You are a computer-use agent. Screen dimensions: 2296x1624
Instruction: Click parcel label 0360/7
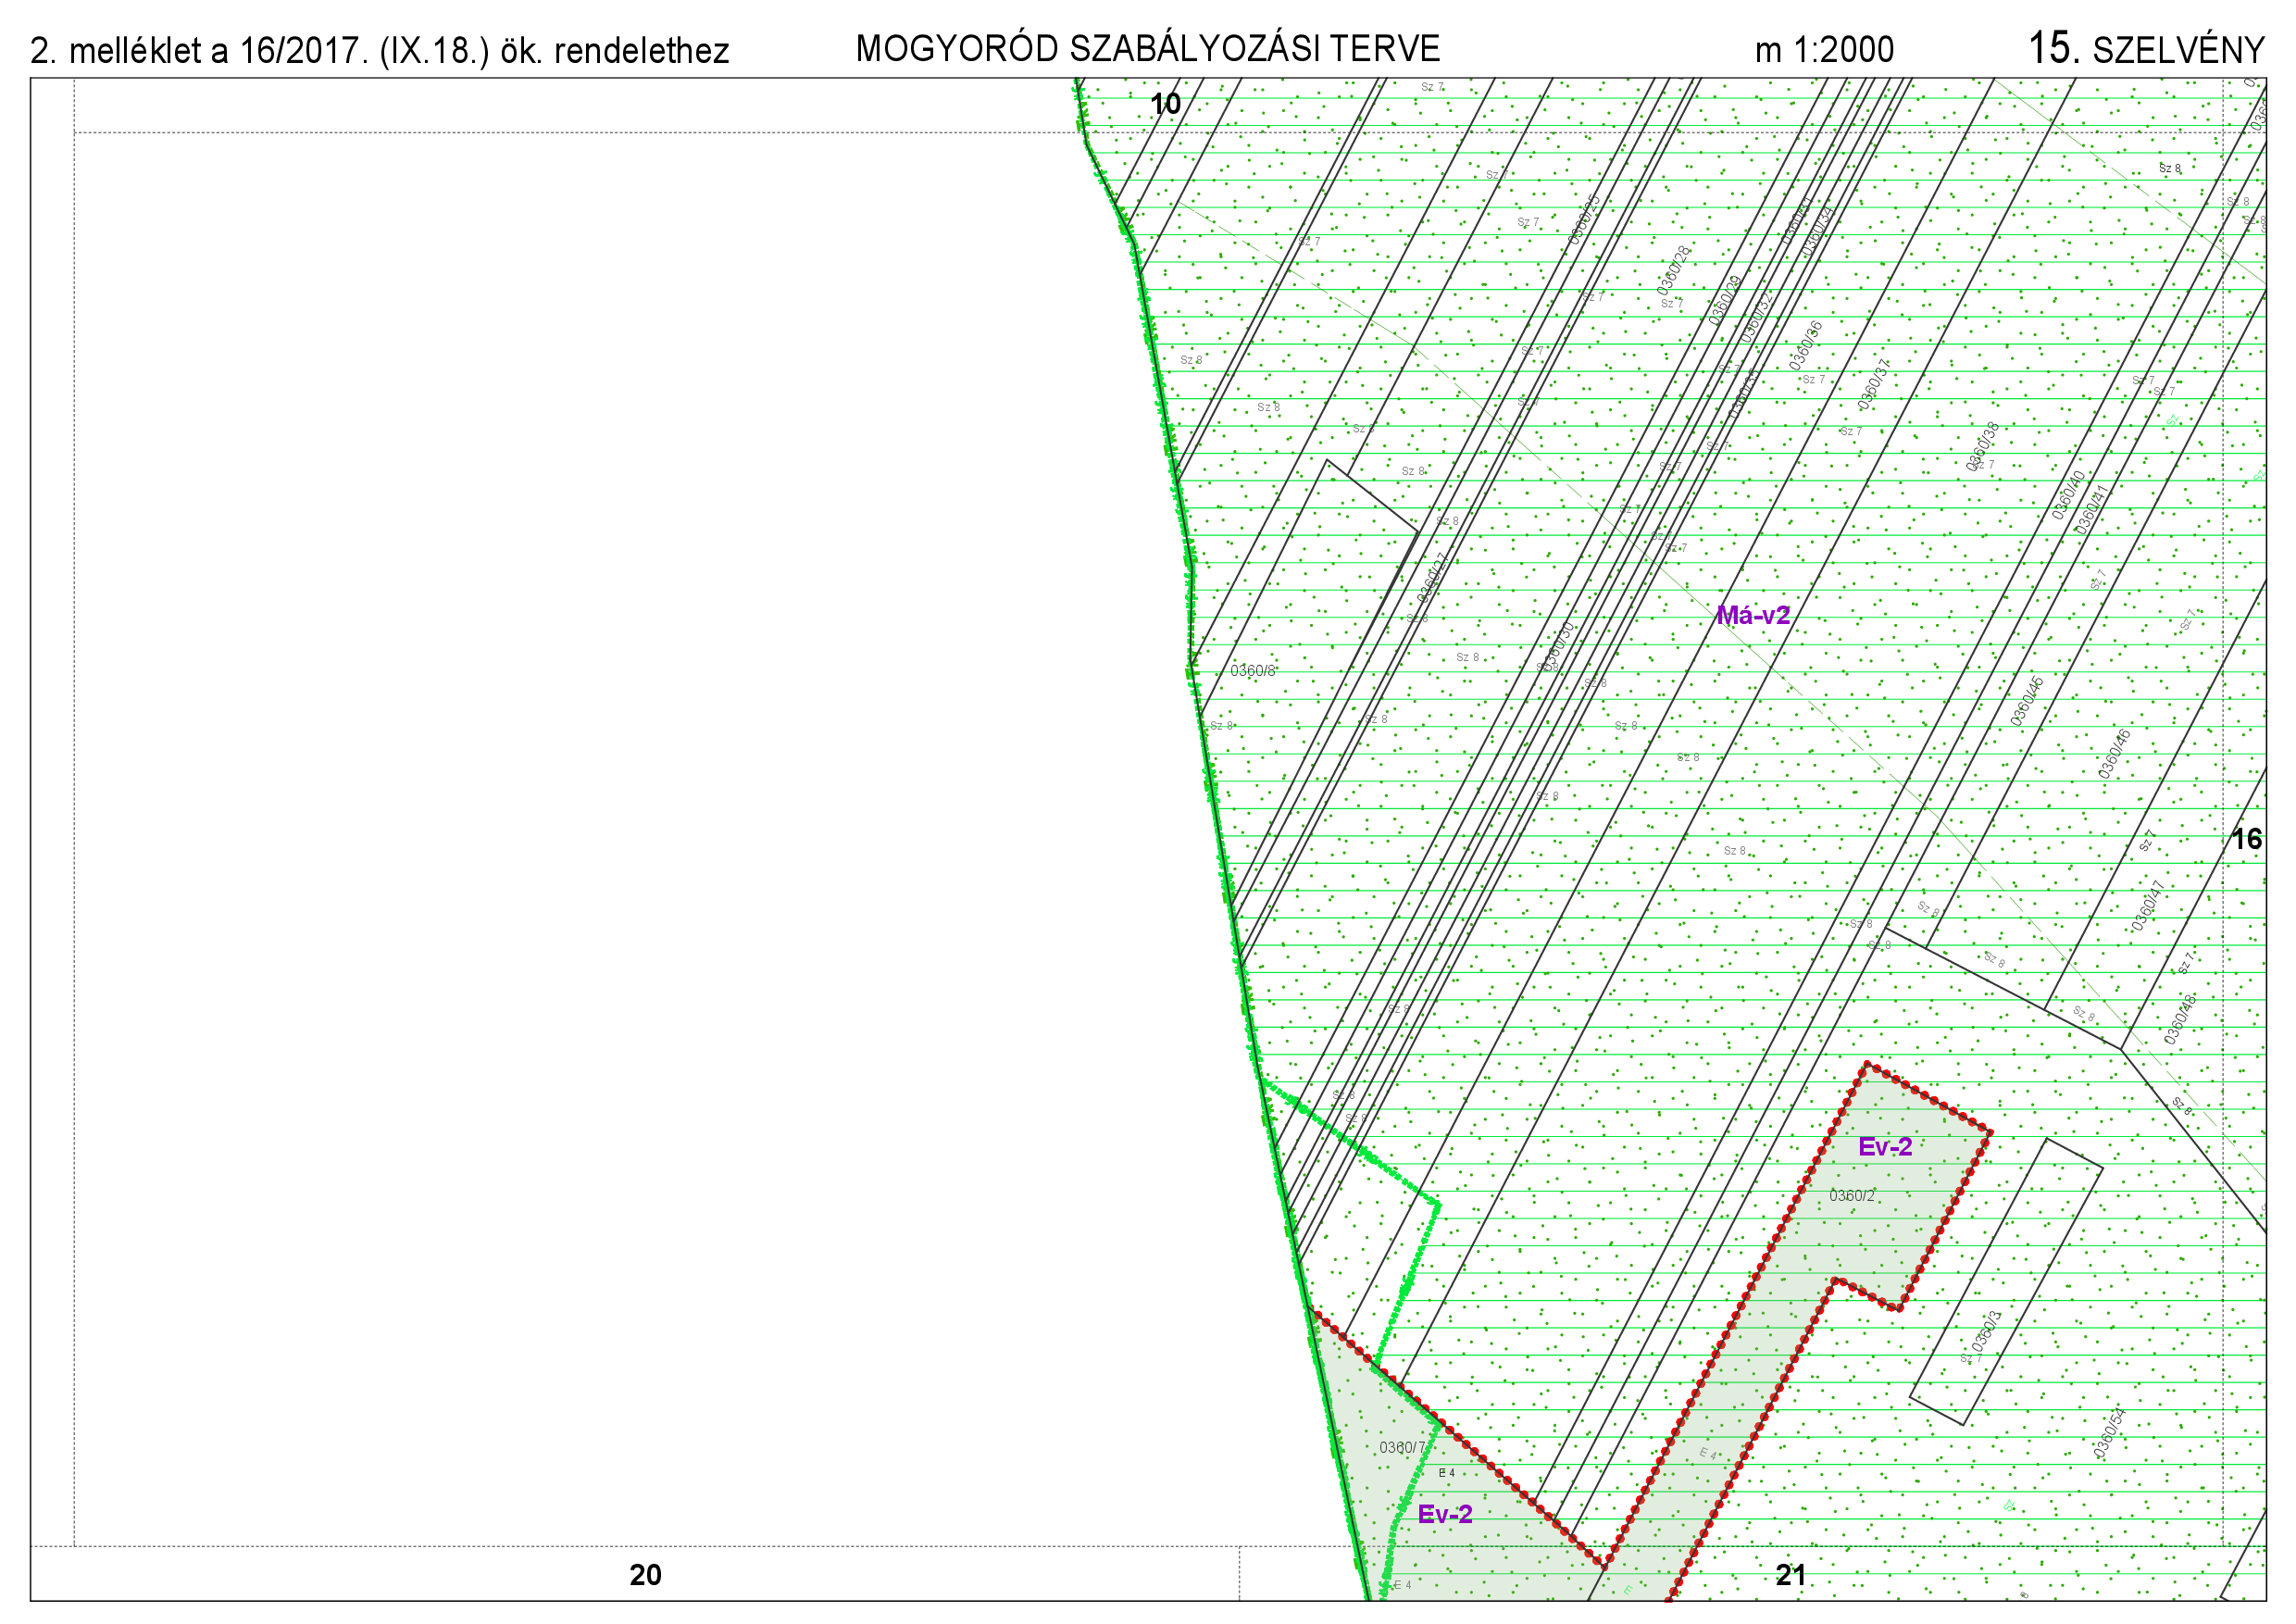point(1401,1447)
